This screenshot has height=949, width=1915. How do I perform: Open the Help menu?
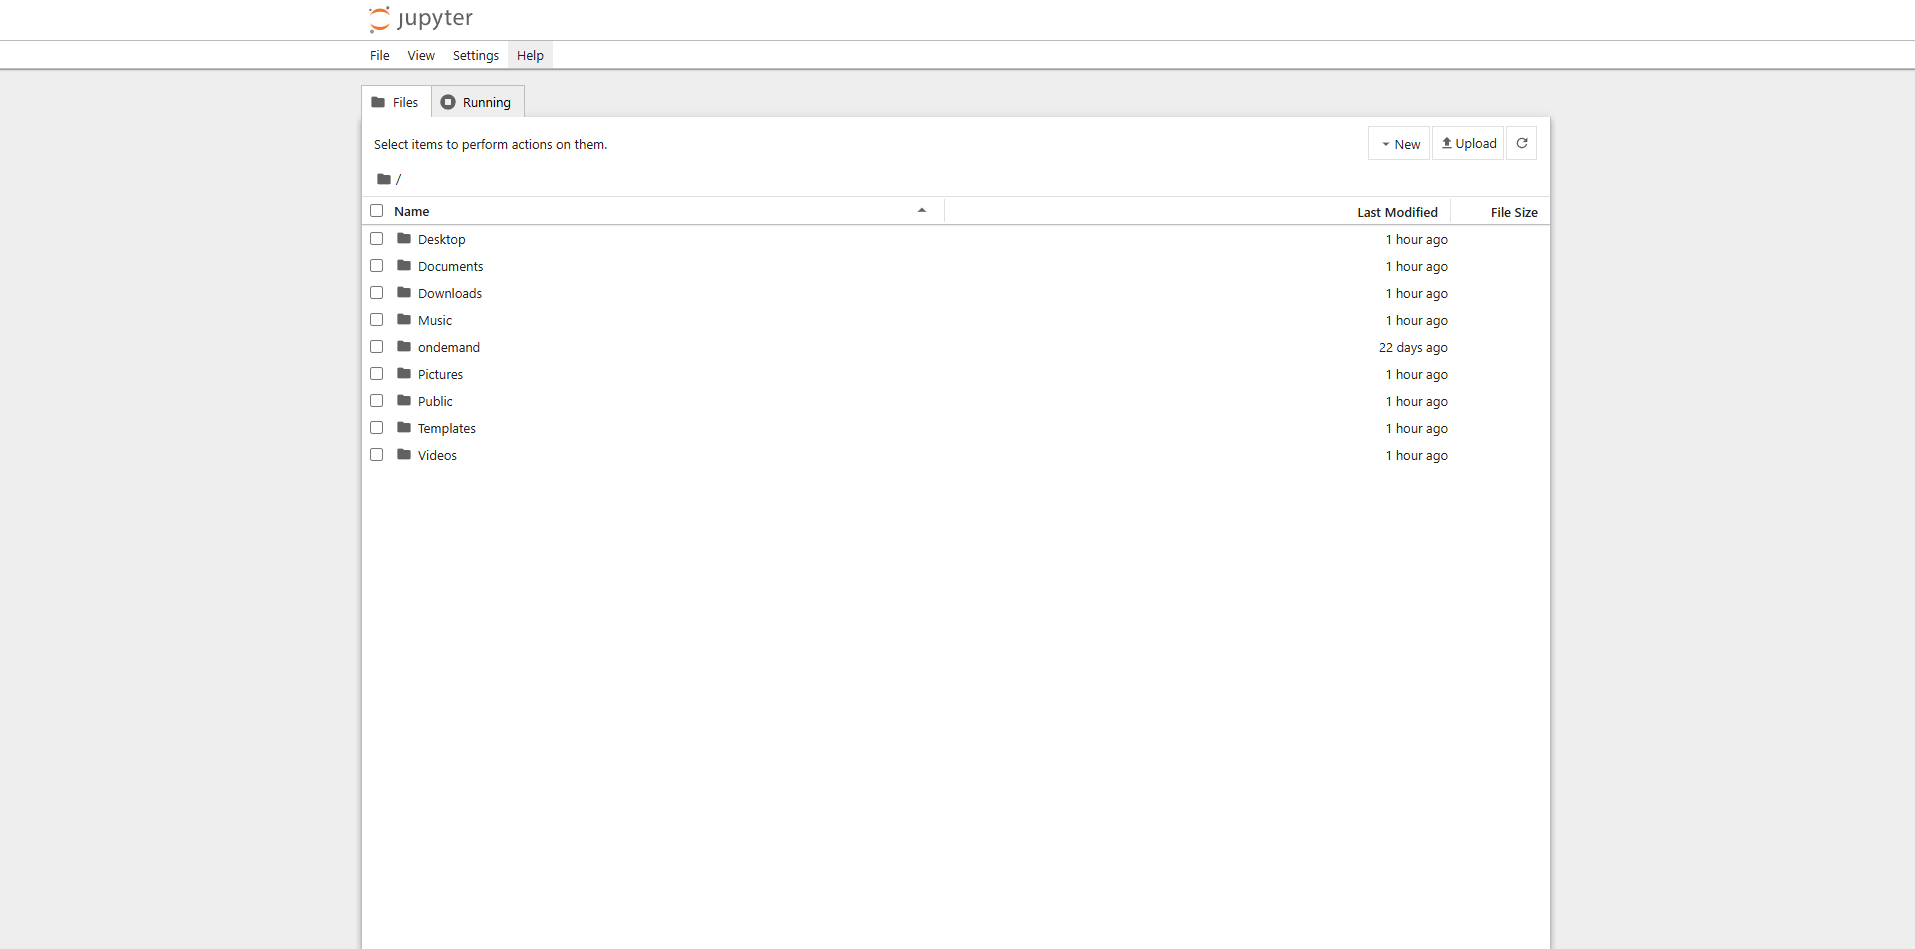click(530, 56)
